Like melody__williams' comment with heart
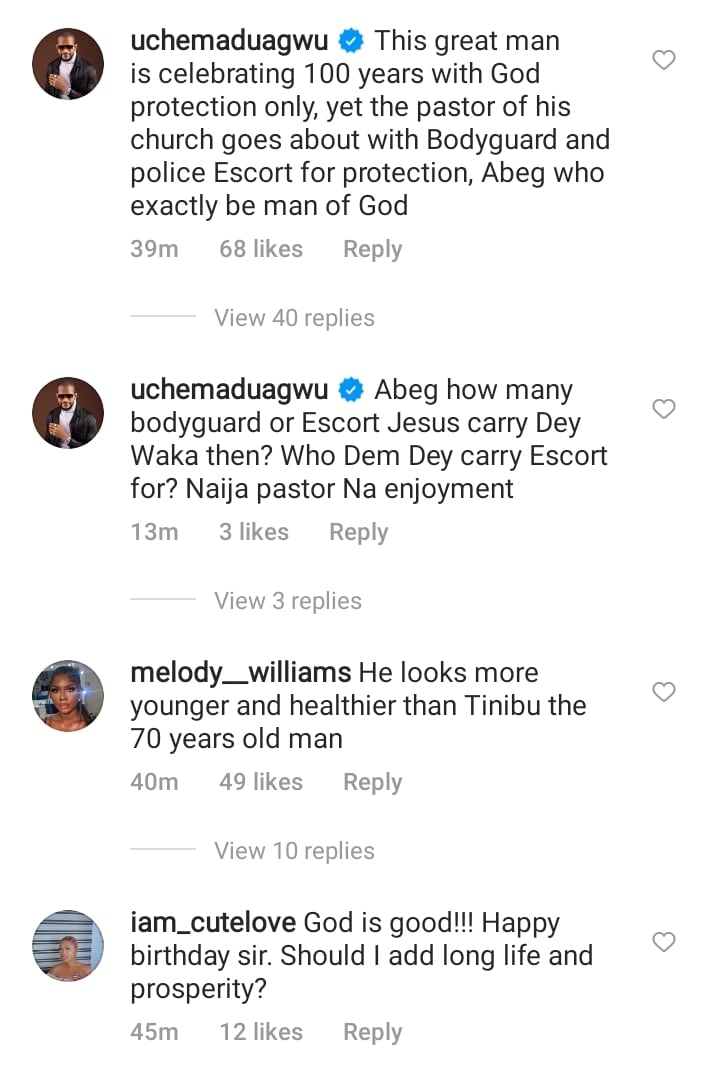The width and height of the screenshot is (720, 1071). point(664,692)
